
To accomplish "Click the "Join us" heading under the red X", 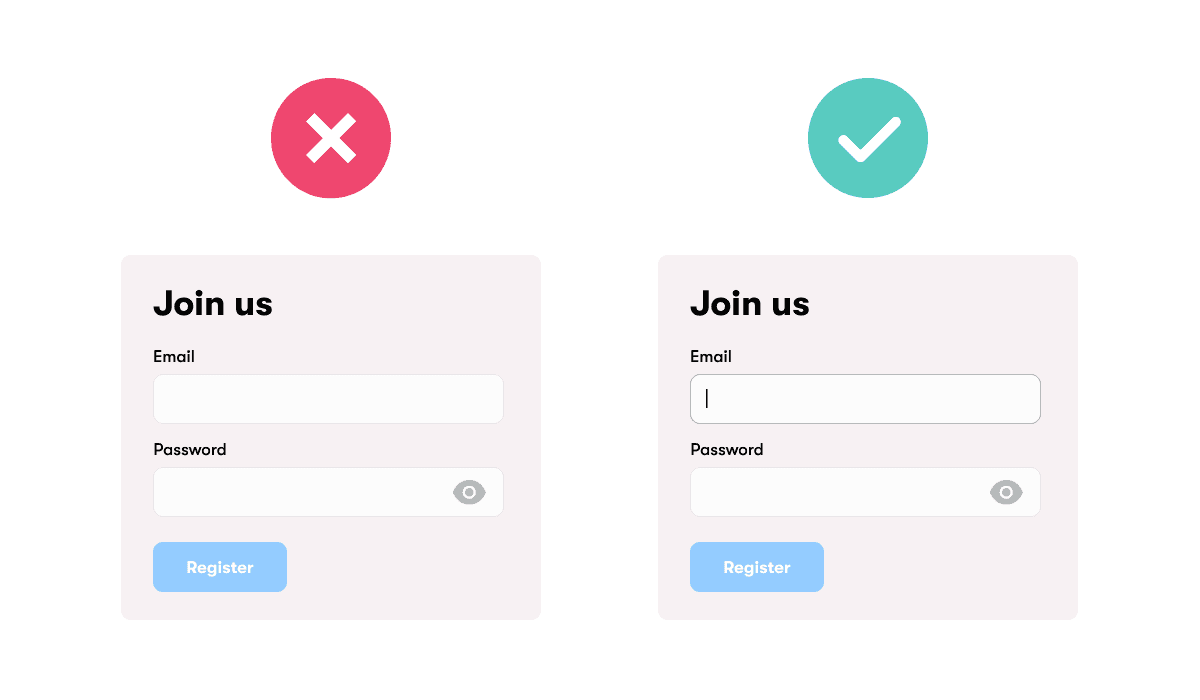I will pos(213,304).
